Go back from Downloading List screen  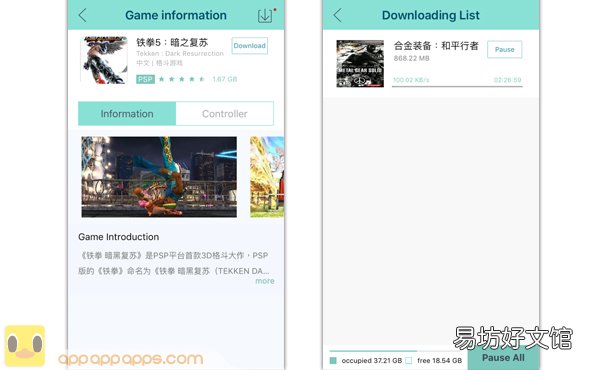(337, 15)
